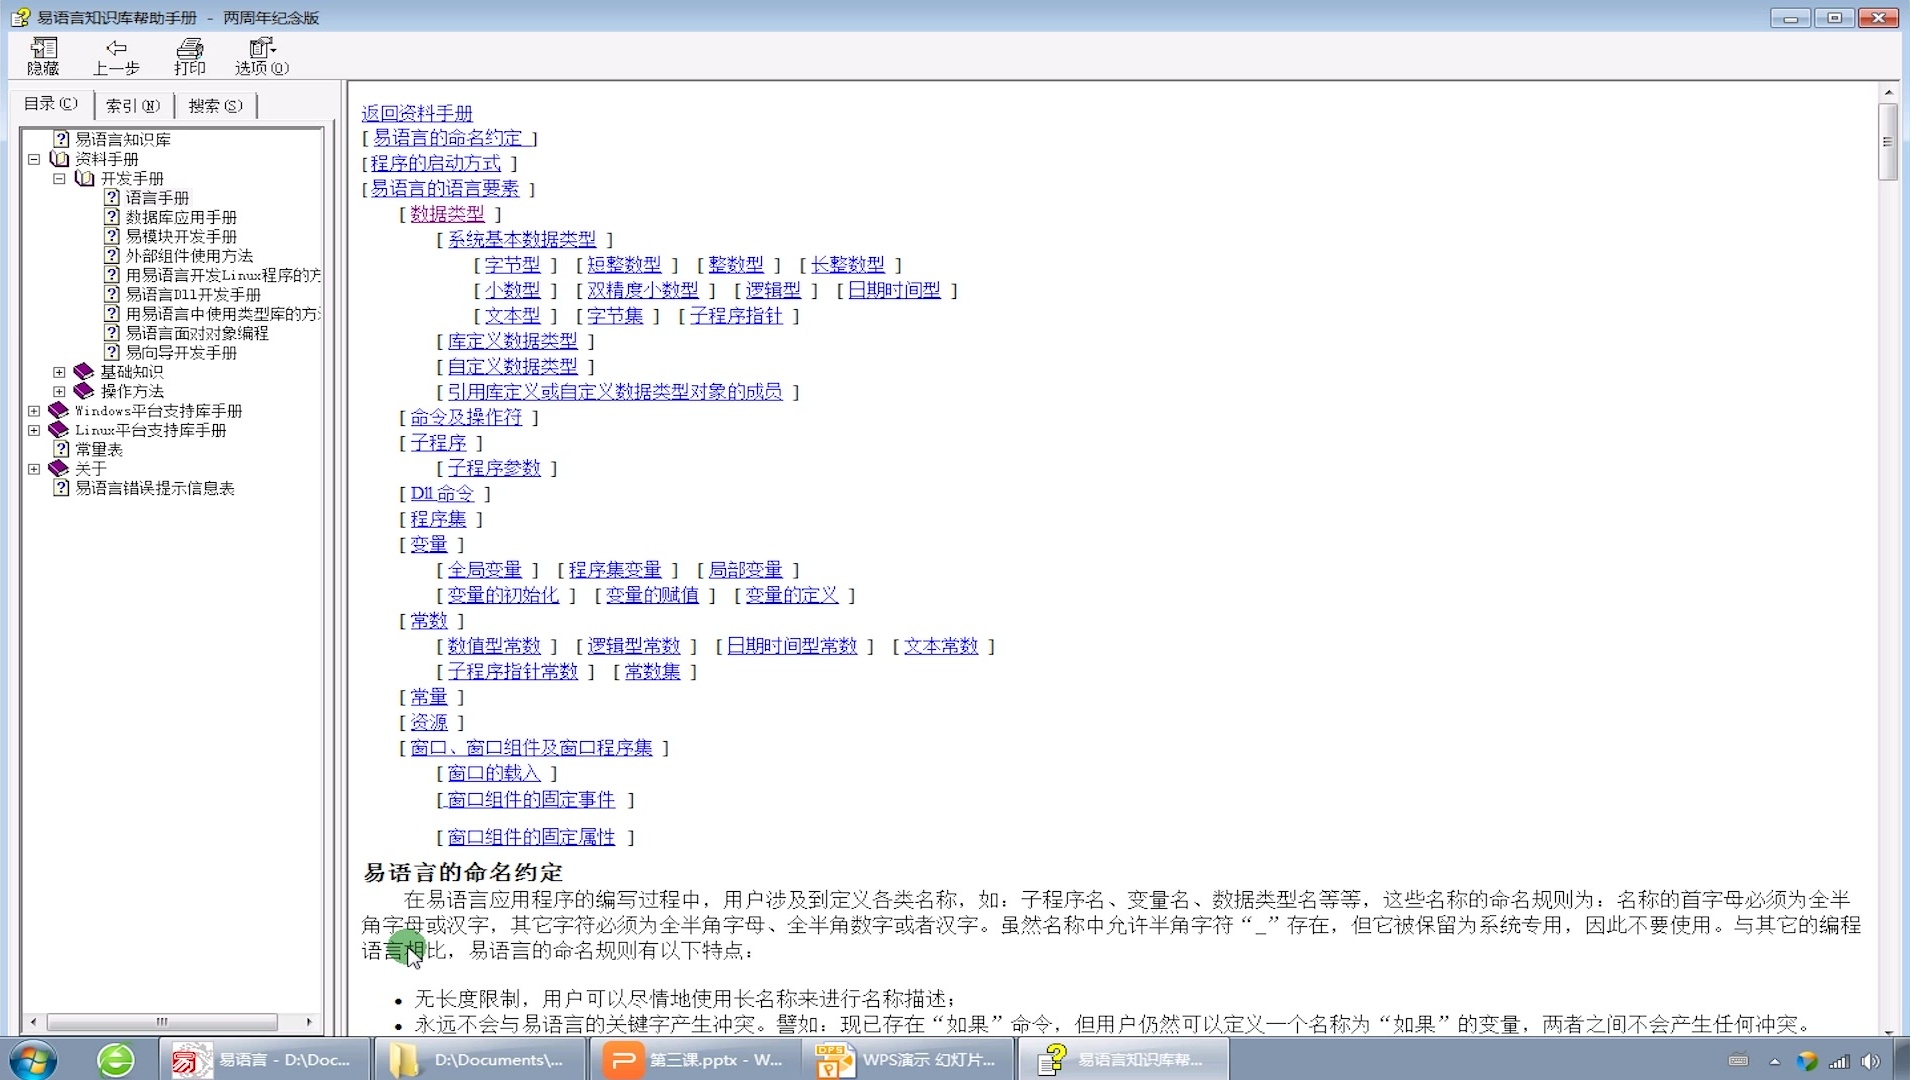The height and width of the screenshot is (1080, 1910).
Task: Open the 子程序指针 link
Action: coord(736,316)
